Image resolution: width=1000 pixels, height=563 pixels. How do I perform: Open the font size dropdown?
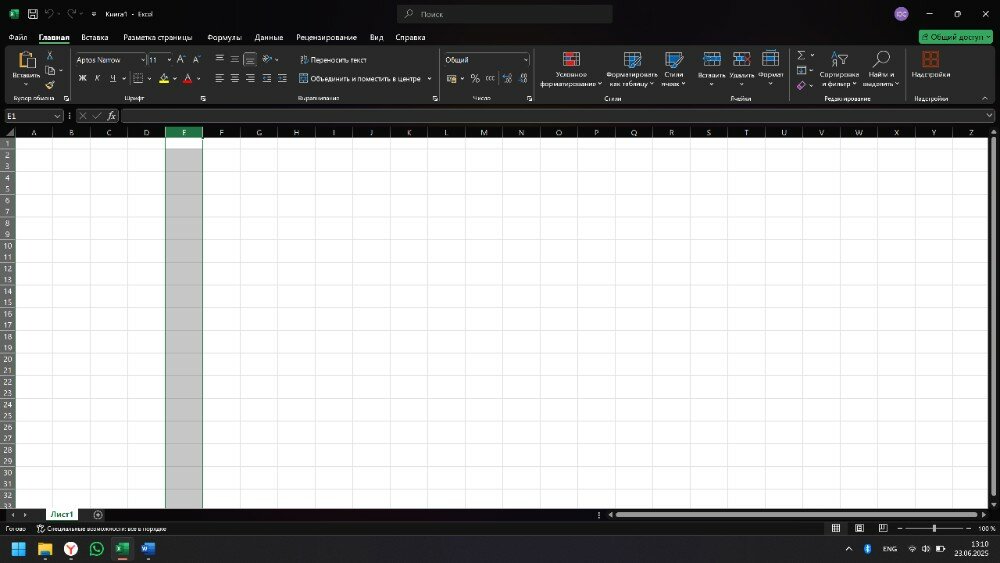(169, 60)
